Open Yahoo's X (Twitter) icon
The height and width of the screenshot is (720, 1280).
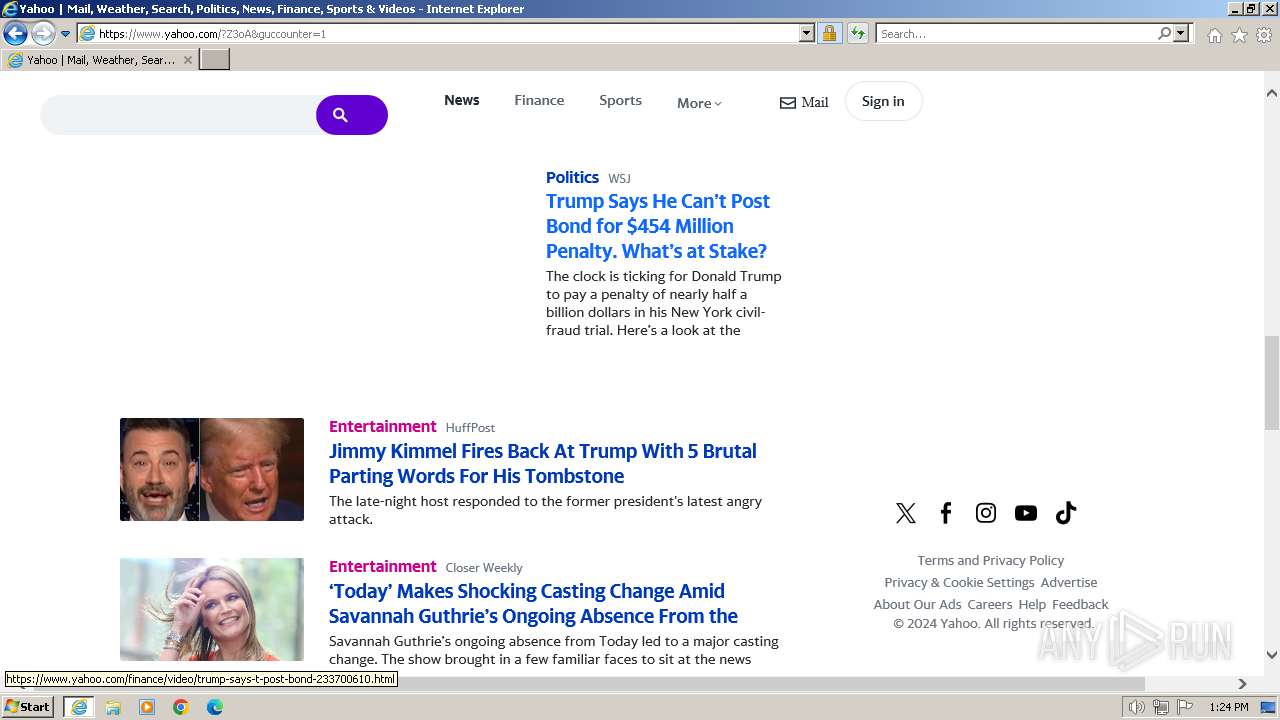click(906, 513)
